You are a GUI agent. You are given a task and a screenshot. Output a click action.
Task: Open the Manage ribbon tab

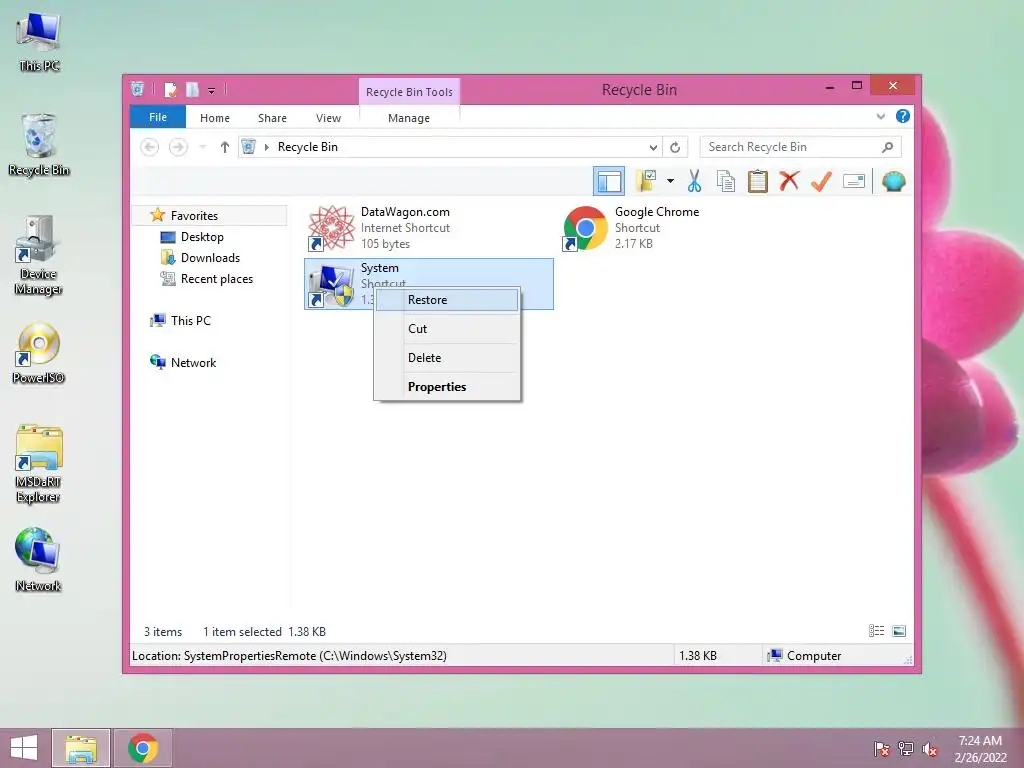click(409, 118)
